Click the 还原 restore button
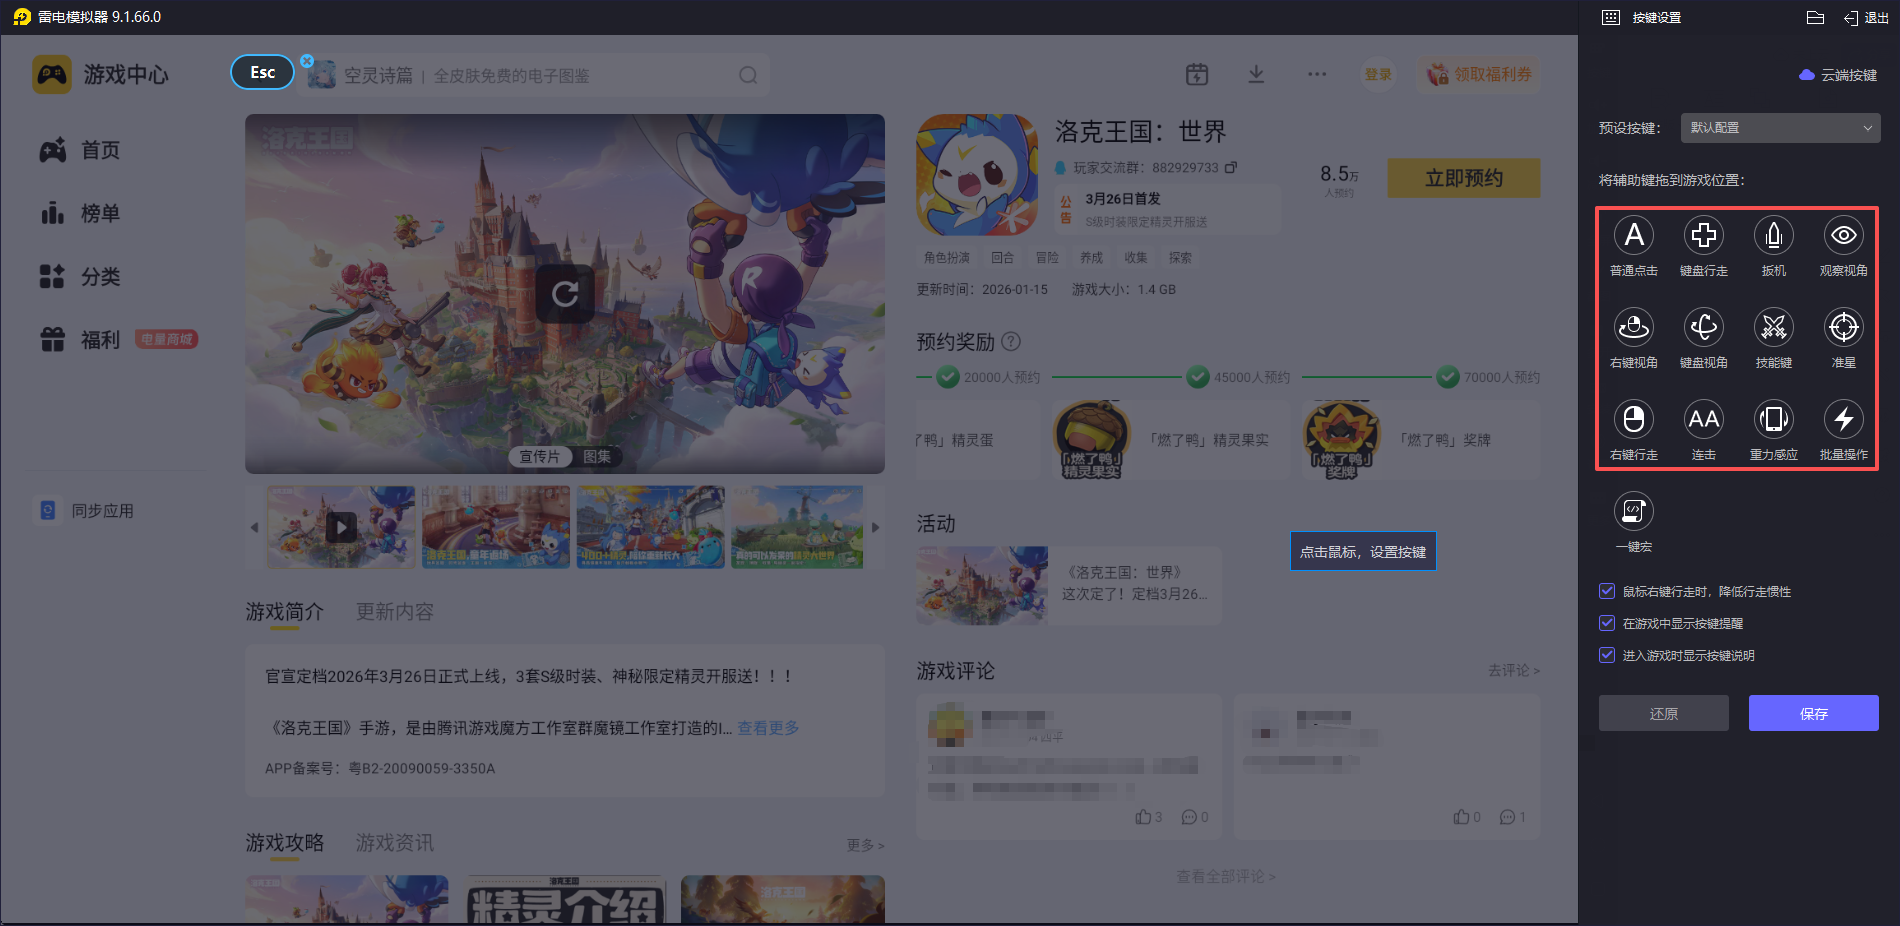 click(x=1664, y=713)
